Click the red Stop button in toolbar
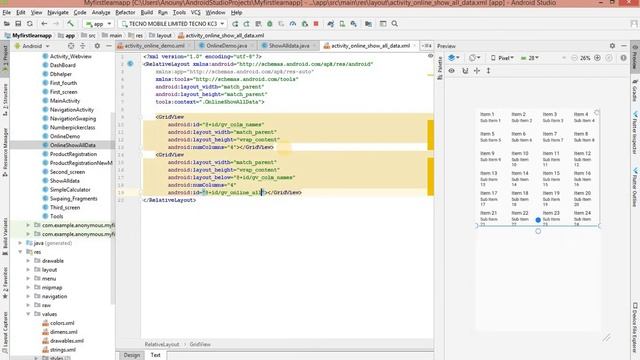This screenshot has width=640, height=360. coord(316,24)
